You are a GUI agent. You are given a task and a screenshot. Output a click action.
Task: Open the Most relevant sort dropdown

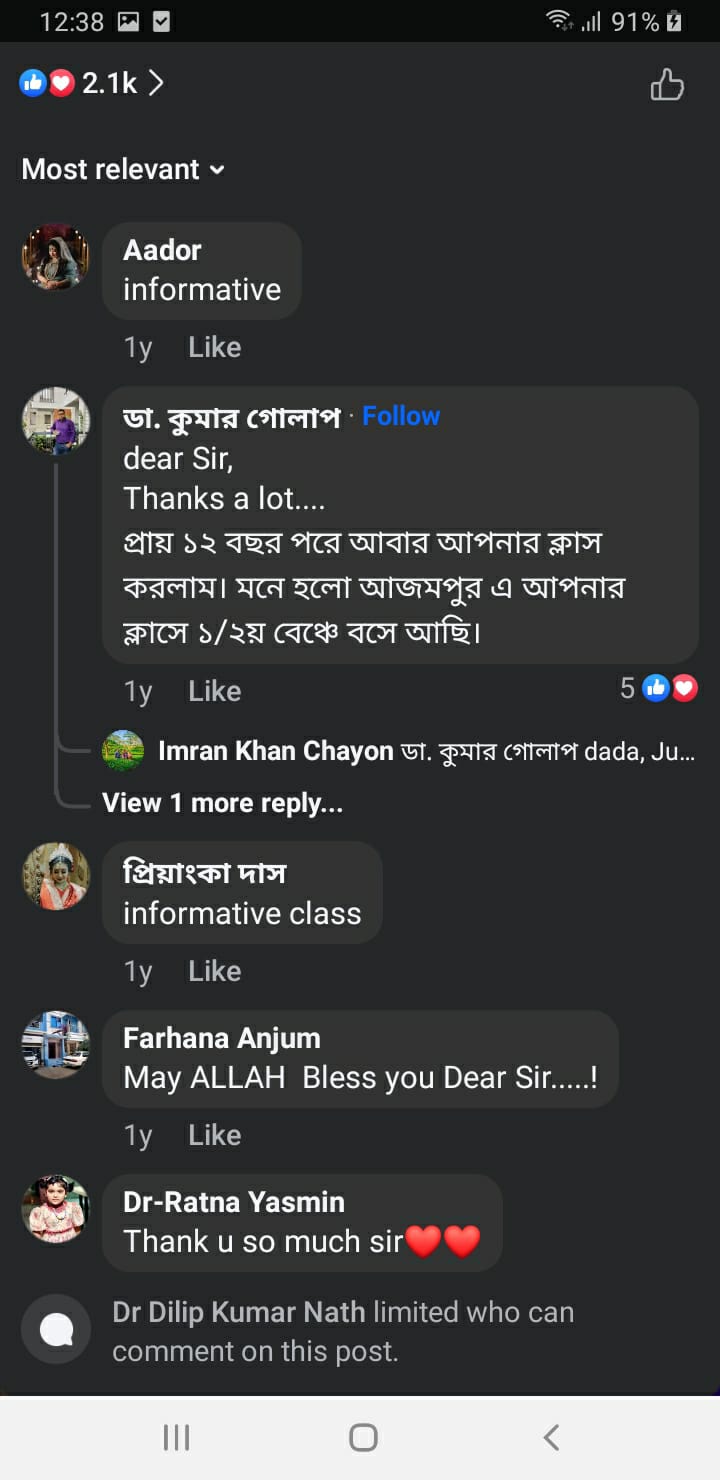(123, 169)
